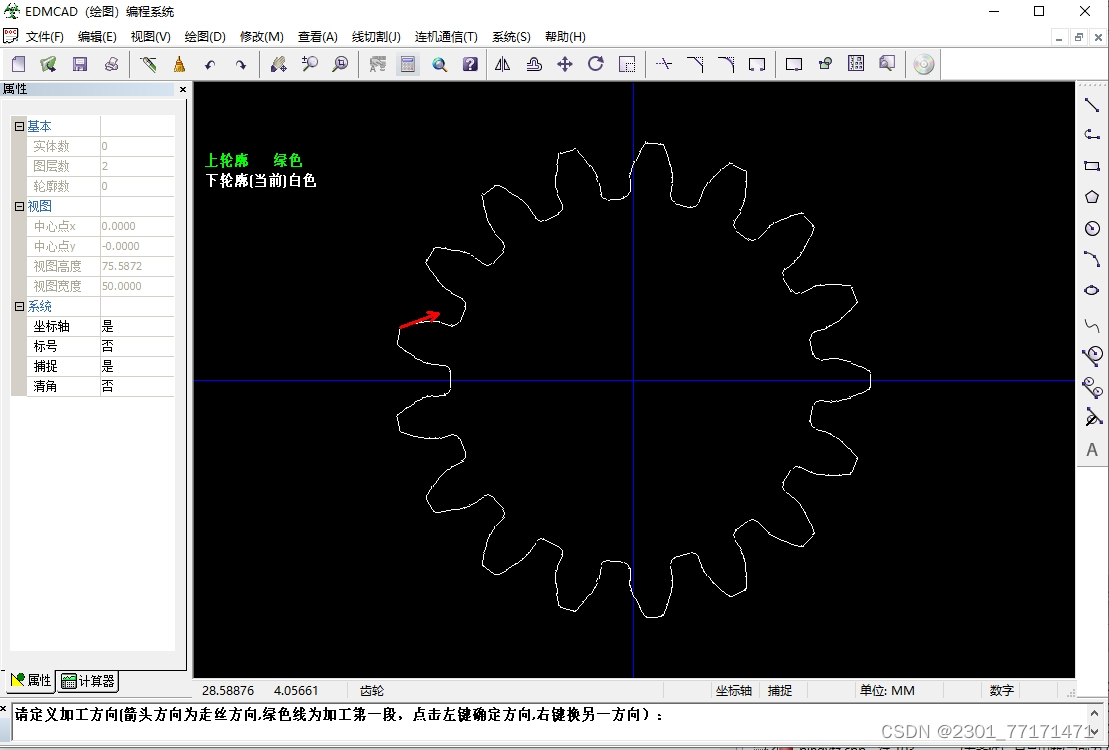The width and height of the screenshot is (1109, 750).
Task: Open the calculator icon in toolbar
Action: pos(407,64)
